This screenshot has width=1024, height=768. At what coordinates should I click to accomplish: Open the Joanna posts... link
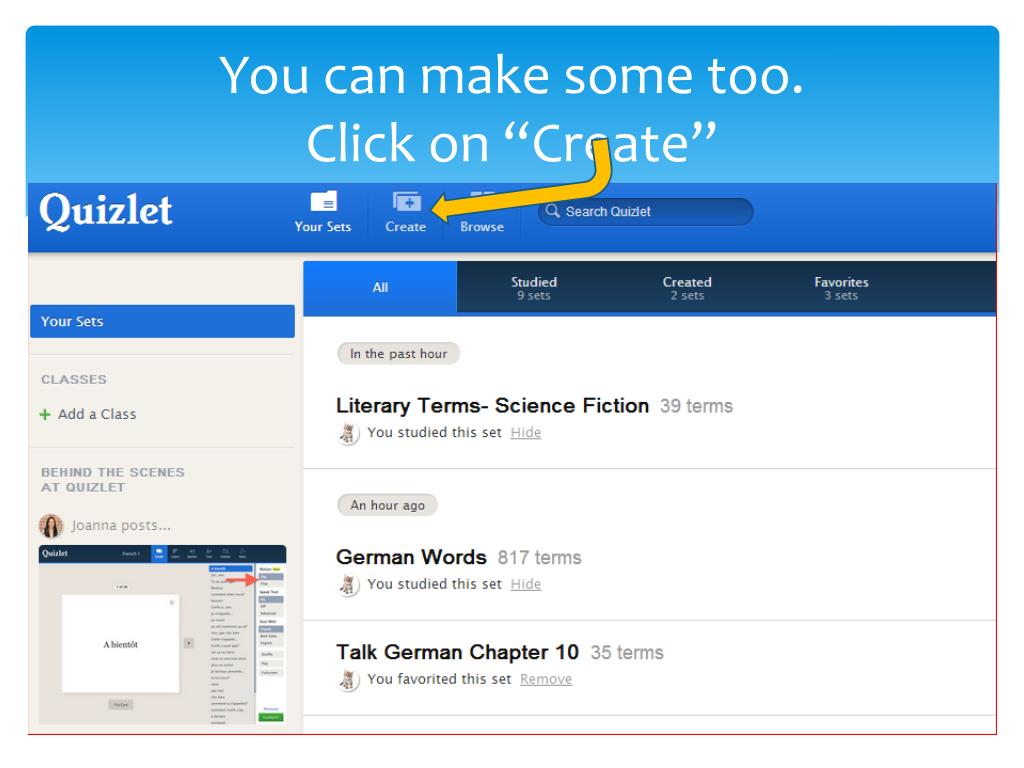[121, 526]
